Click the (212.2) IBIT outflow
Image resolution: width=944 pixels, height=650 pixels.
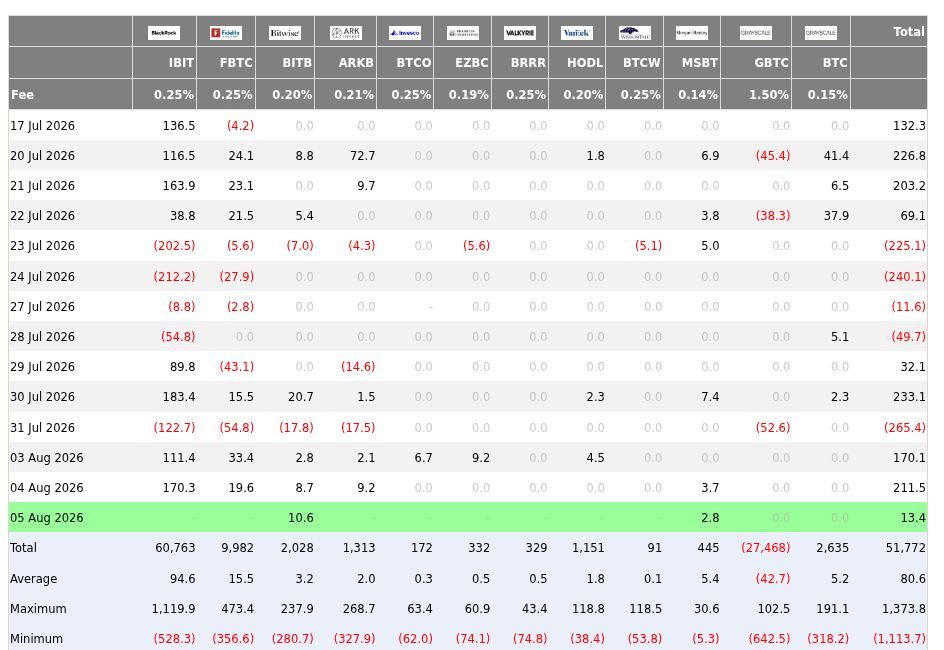[175, 277]
